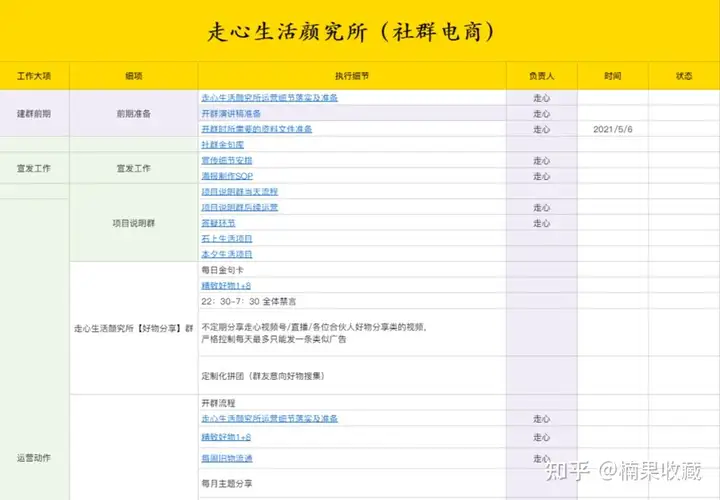
Task: Select 走心 owner cell in 2021/5/6 row
Action: (x=541, y=129)
